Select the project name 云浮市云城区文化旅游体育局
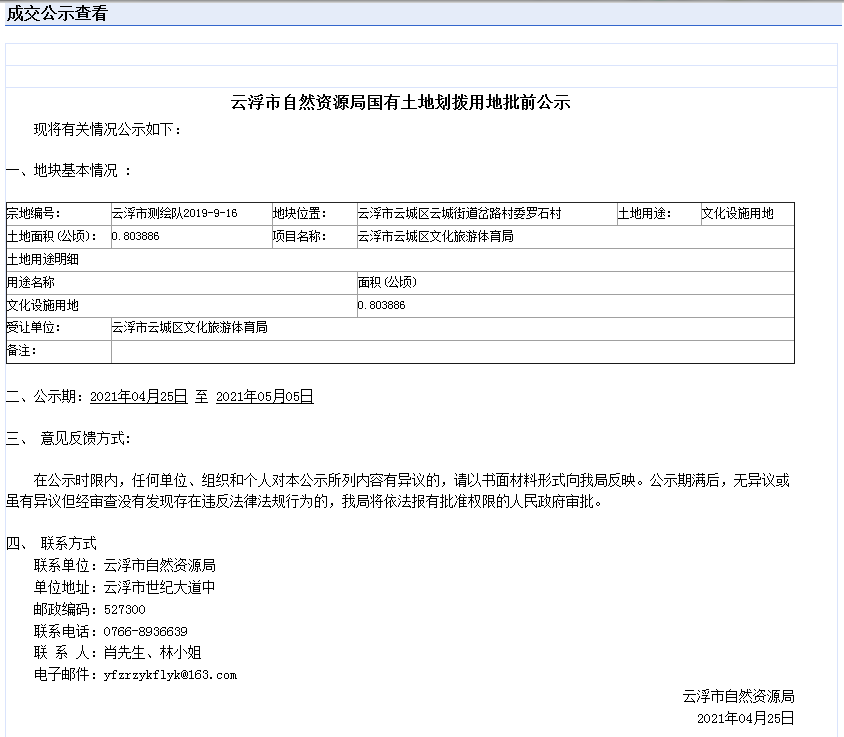The image size is (844, 737). point(430,236)
